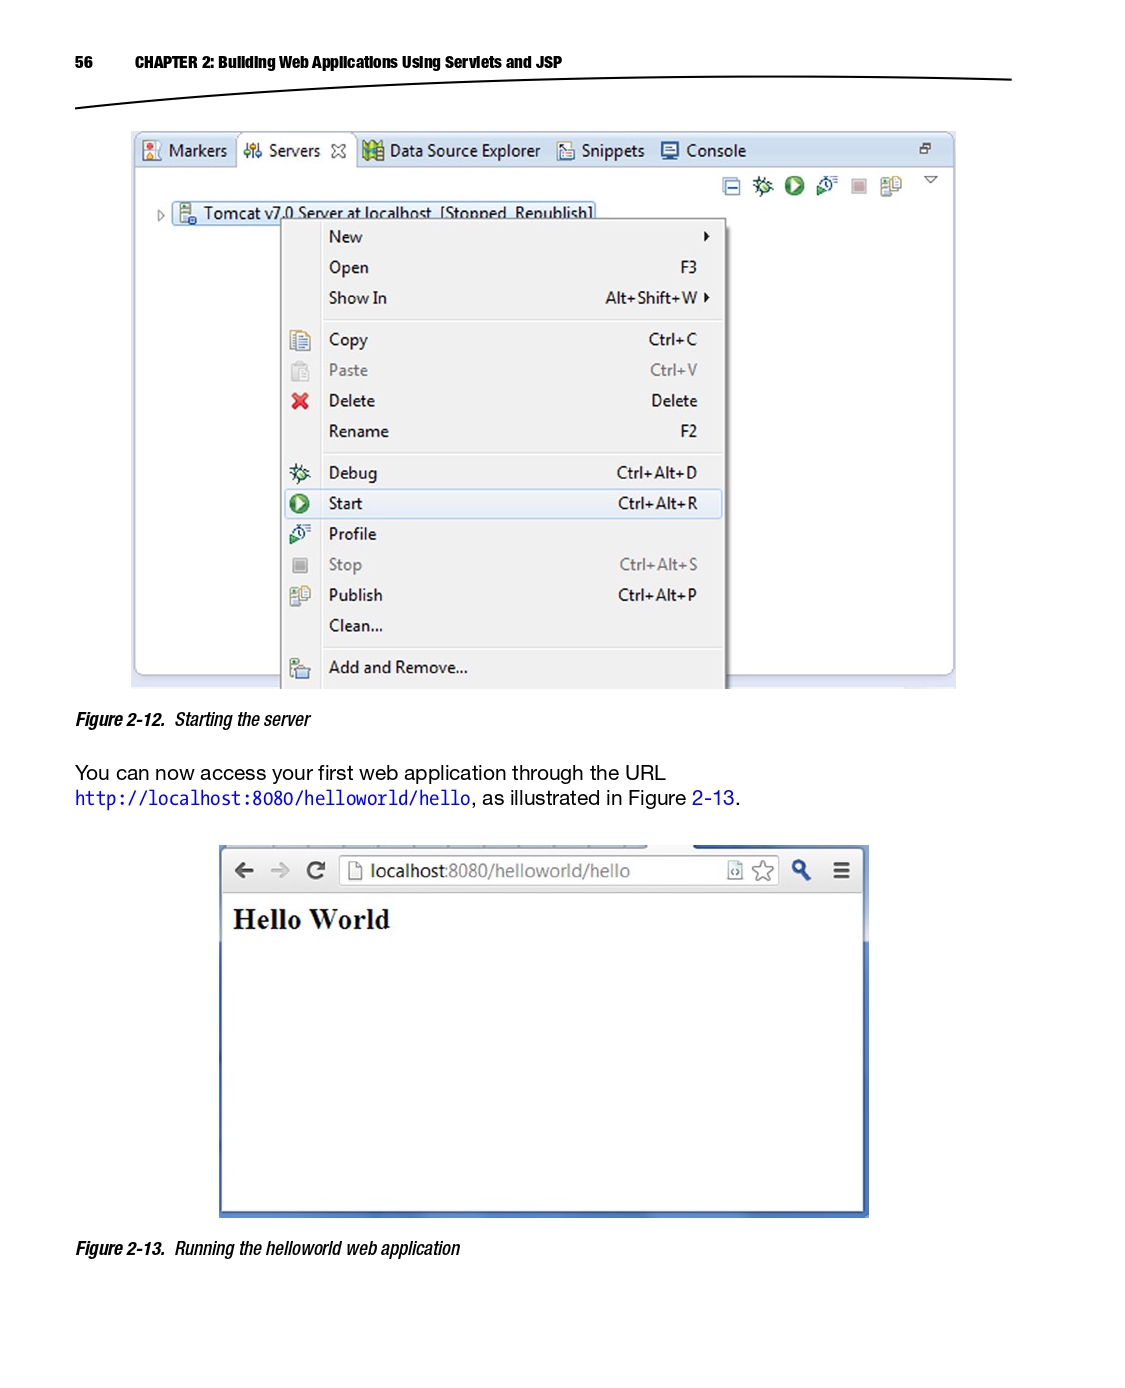Click the Snippets tab icon
The height and width of the screenshot is (1388, 1125).
coord(566,151)
